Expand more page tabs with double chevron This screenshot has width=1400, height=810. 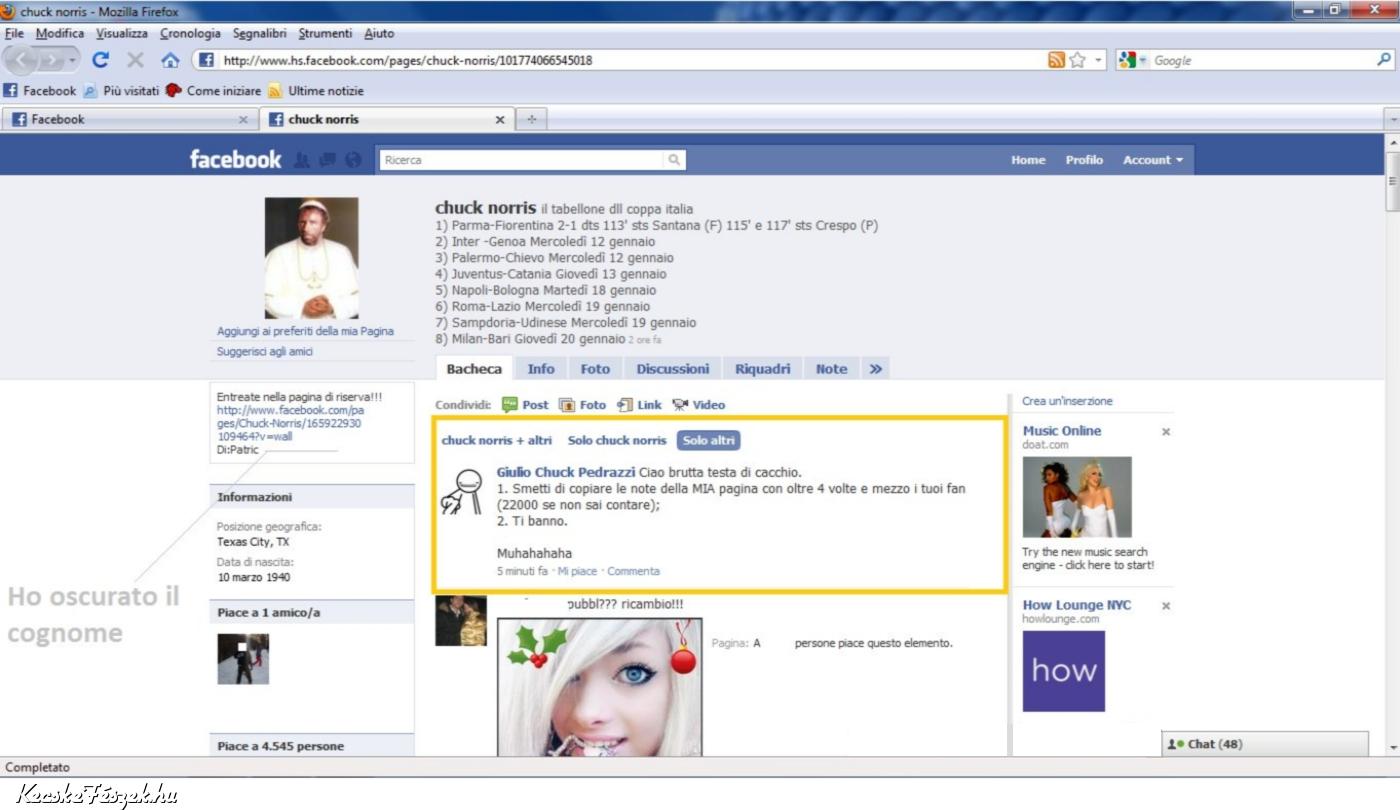[875, 369]
